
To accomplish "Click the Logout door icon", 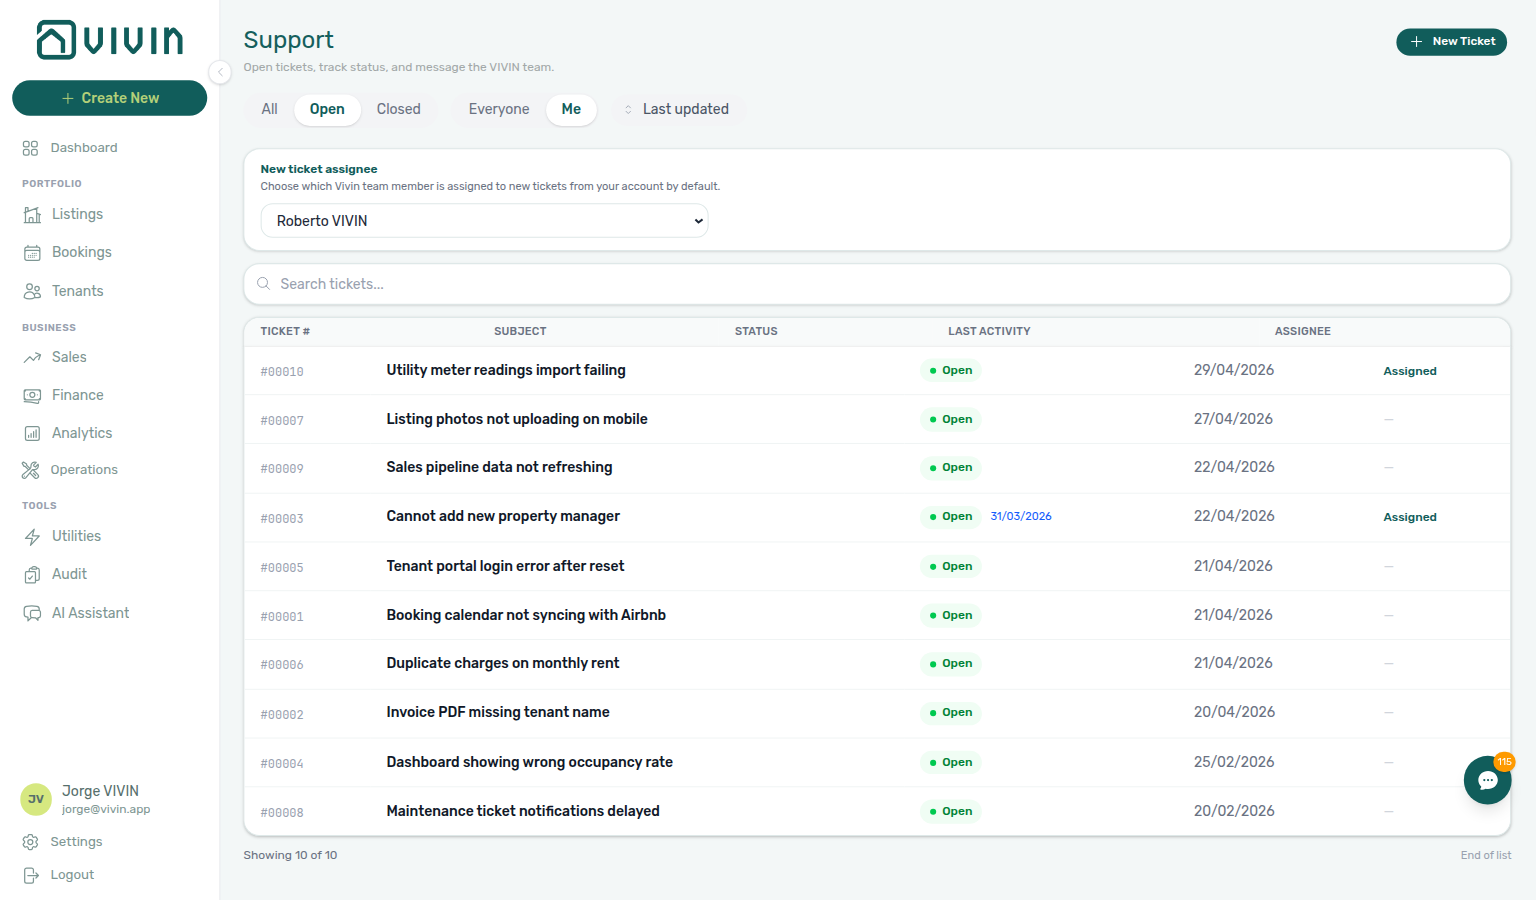I will 30,875.
